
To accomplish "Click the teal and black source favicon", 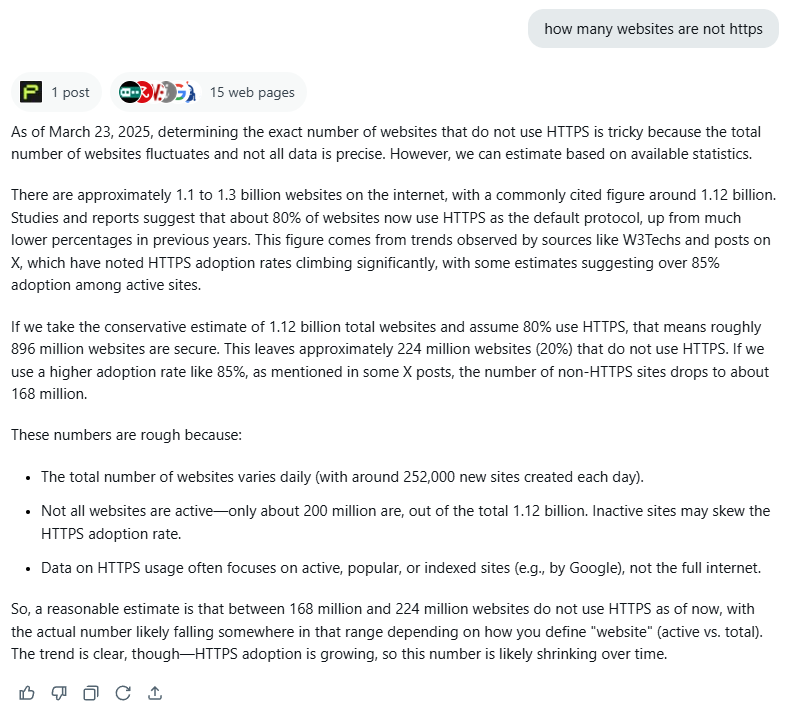I will 129,92.
